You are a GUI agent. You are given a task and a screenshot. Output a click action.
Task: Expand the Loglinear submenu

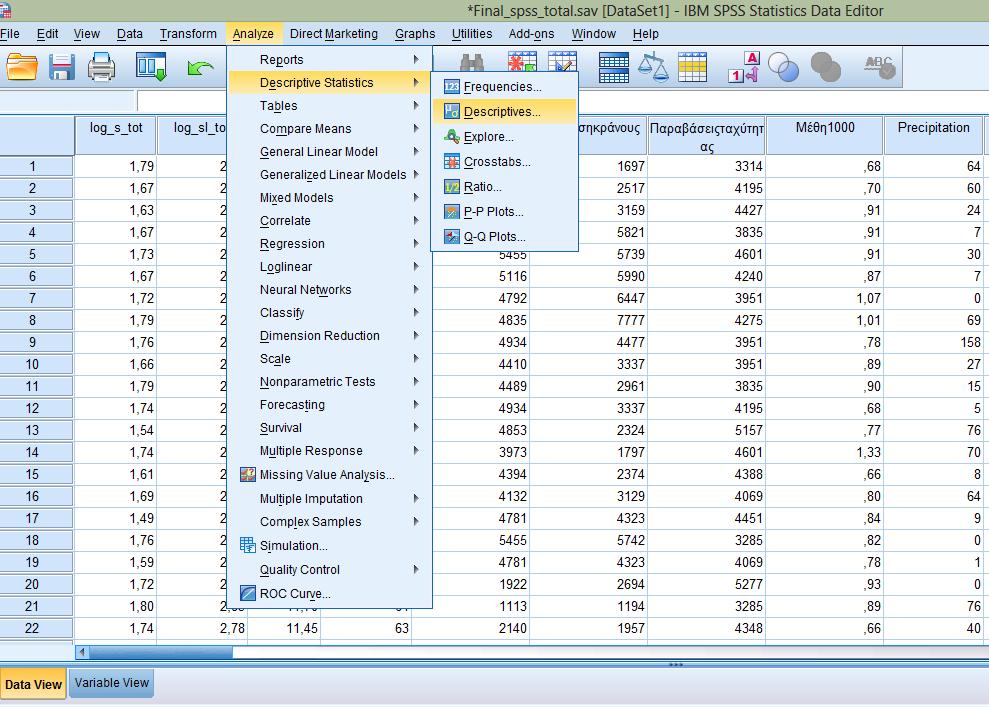pyautogui.click(x=330, y=267)
